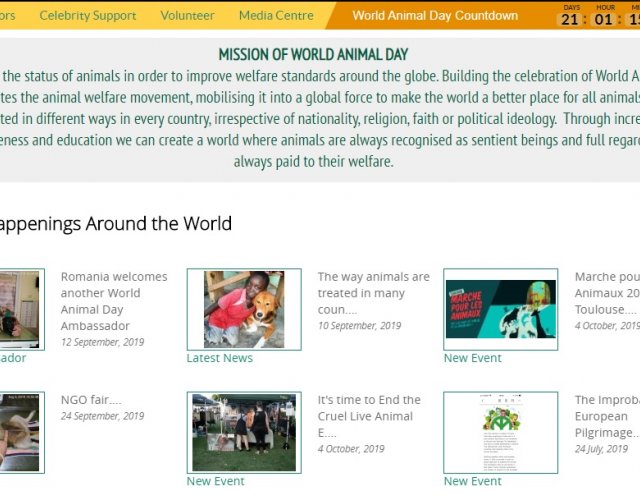Click the 24 September, 2019 date

(102, 416)
